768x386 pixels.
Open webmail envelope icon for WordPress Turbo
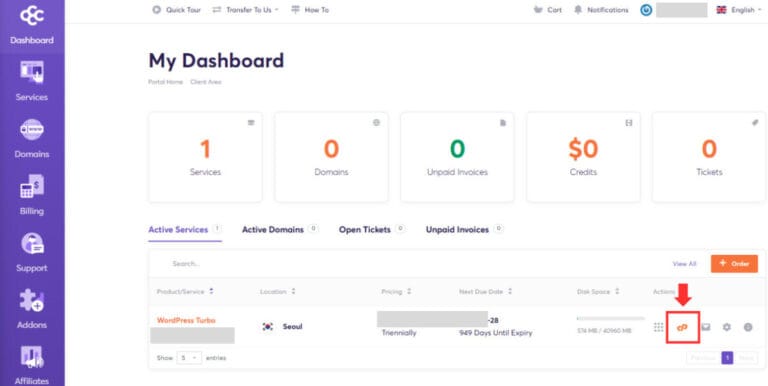tap(705, 327)
